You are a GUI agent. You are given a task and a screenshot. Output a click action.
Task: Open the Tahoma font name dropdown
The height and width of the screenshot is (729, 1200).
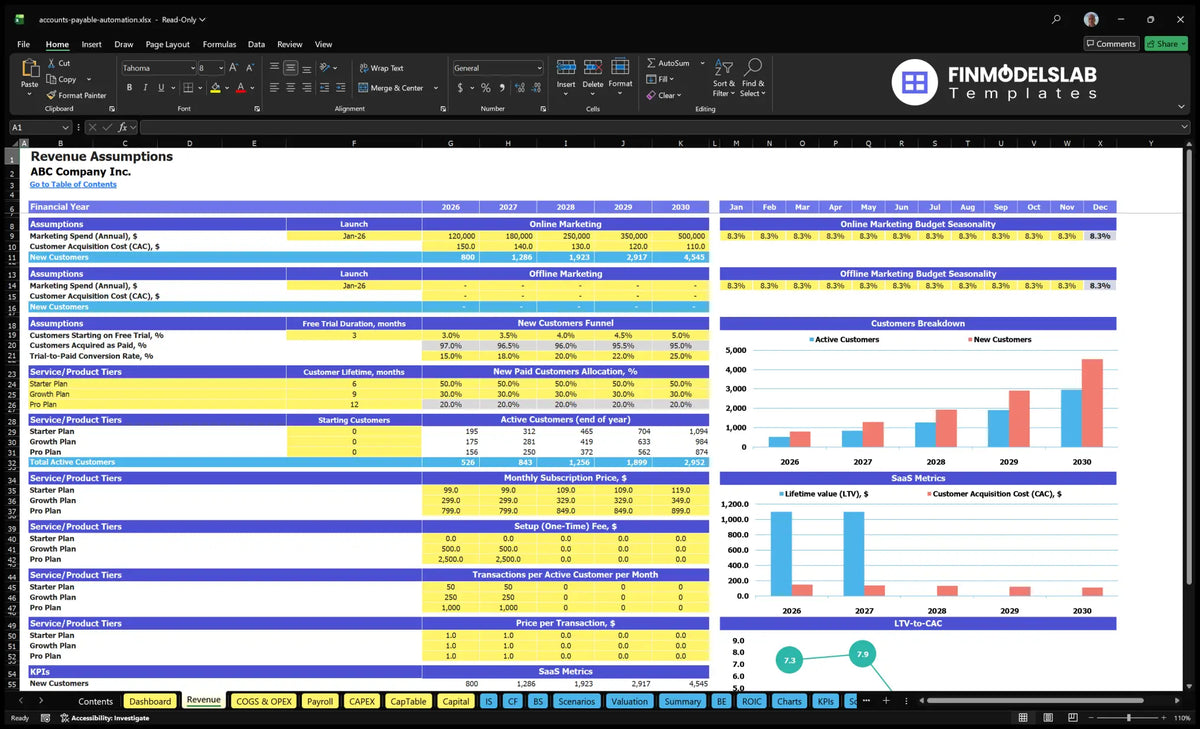pos(191,68)
